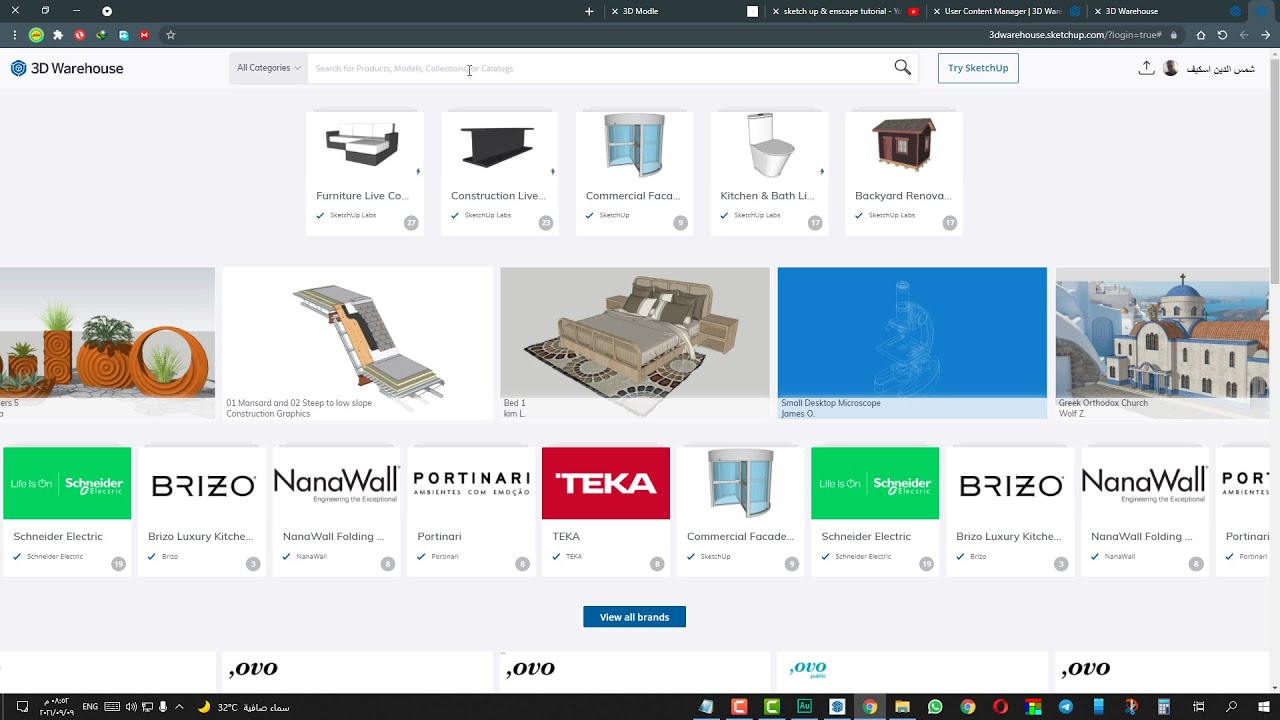Open WhatsApp from the taskbar
The height and width of the screenshot is (720, 1280).
click(935, 707)
